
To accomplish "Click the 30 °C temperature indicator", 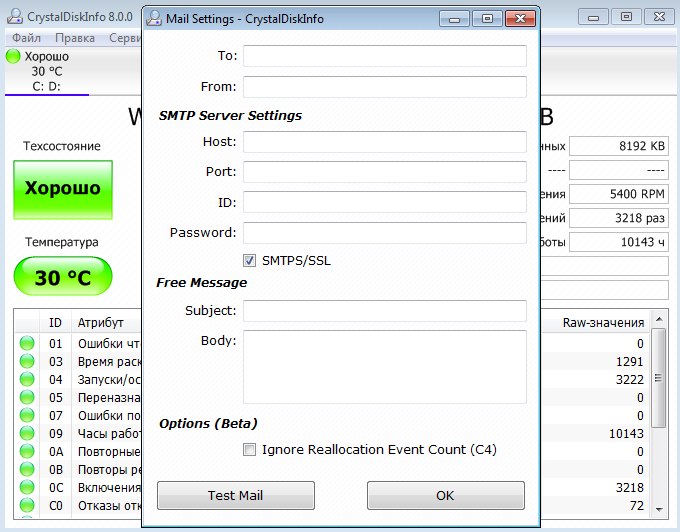I will pyautogui.click(x=62, y=277).
